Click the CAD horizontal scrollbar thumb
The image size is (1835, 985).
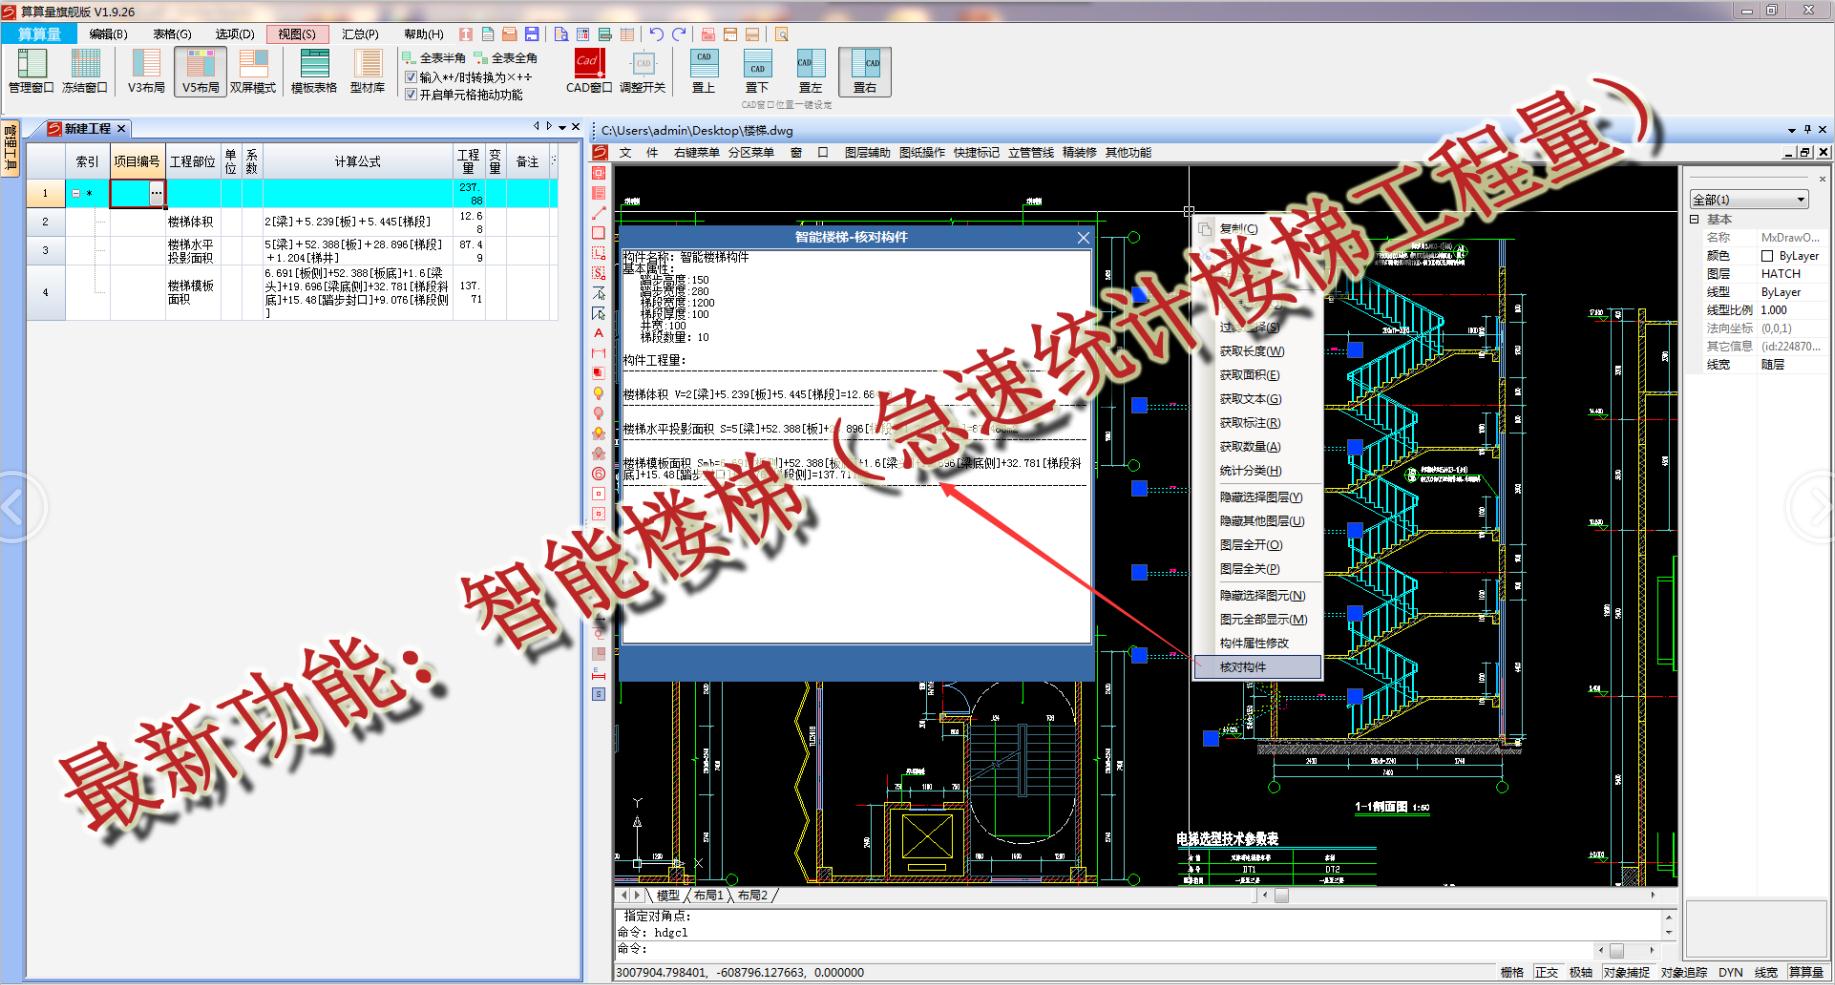coord(1281,896)
